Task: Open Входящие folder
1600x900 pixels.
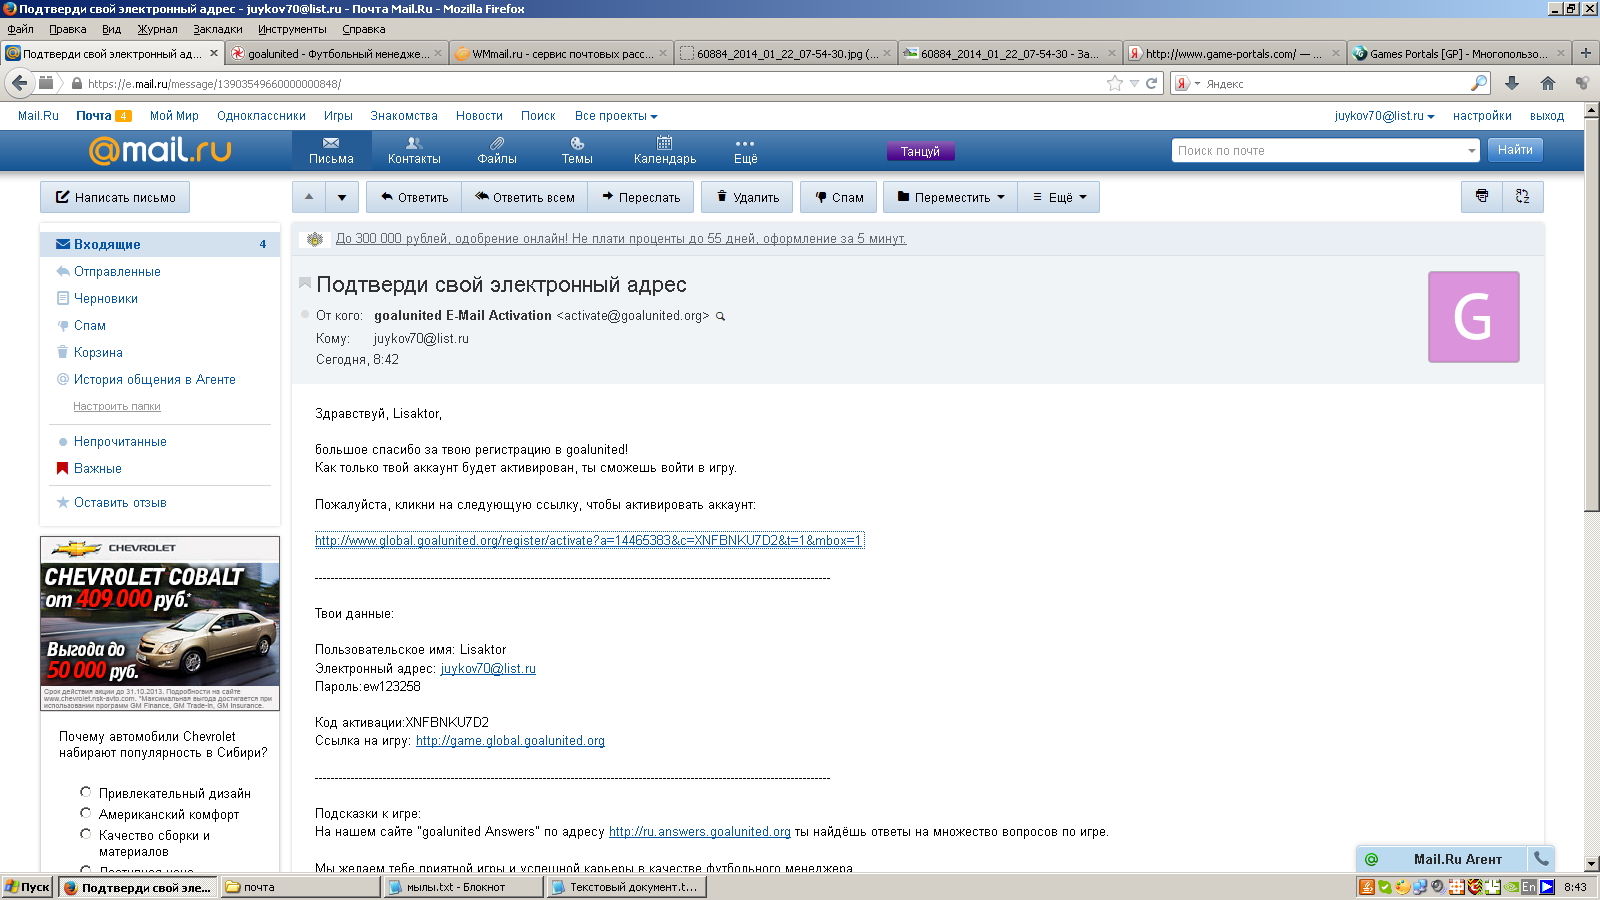Action: click(160, 244)
